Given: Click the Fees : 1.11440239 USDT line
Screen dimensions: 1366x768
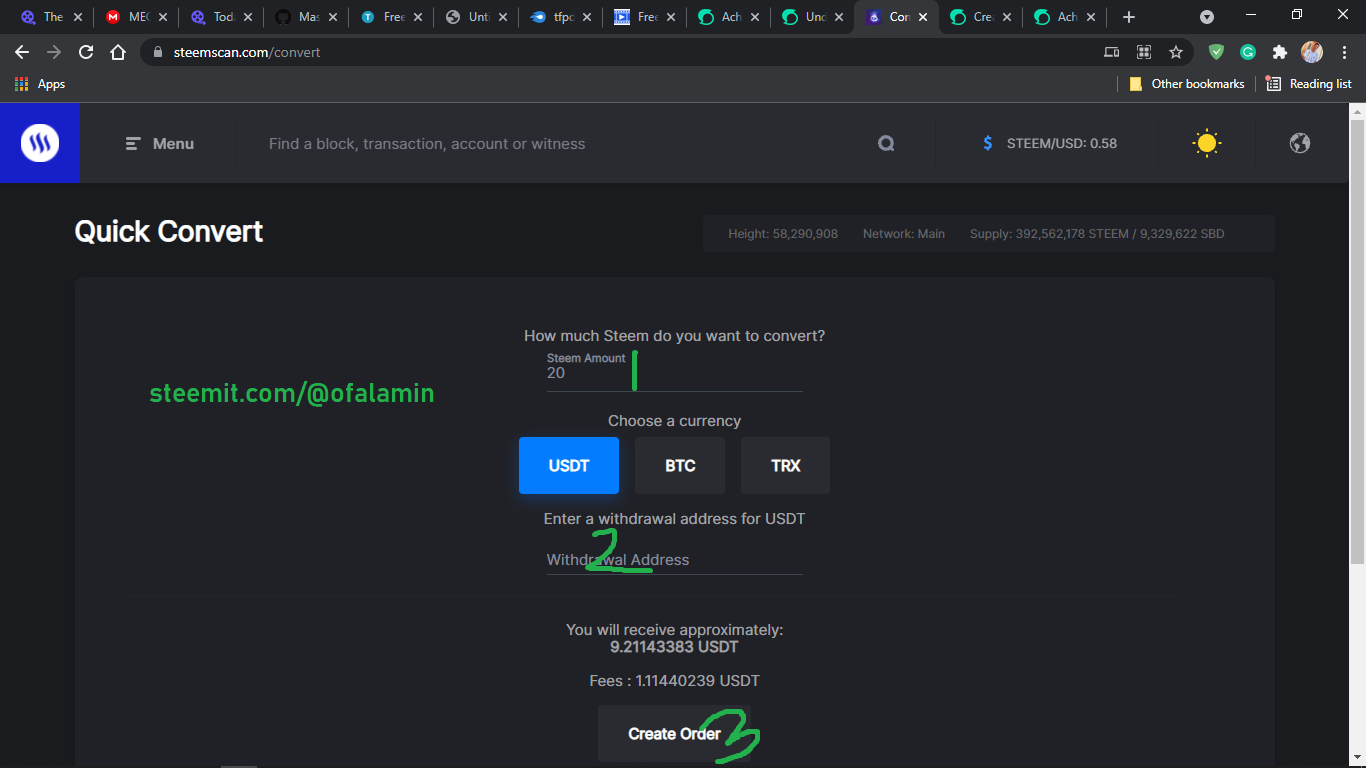Looking at the screenshot, I should coord(674,681).
